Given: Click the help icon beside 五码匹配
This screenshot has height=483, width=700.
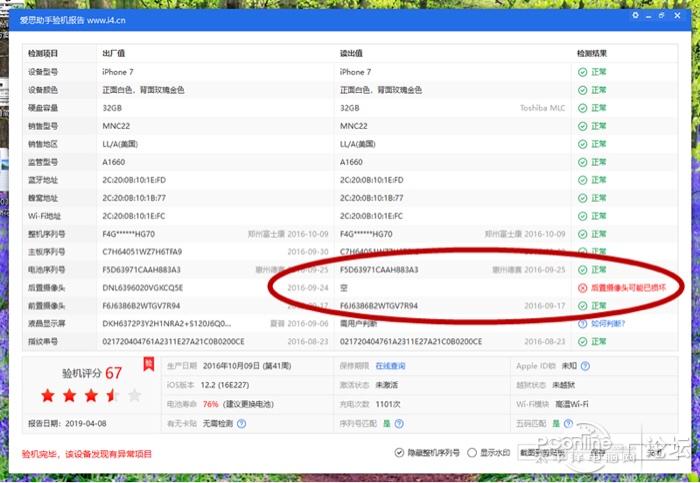Looking at the screenshot, I should pos(568,423).
